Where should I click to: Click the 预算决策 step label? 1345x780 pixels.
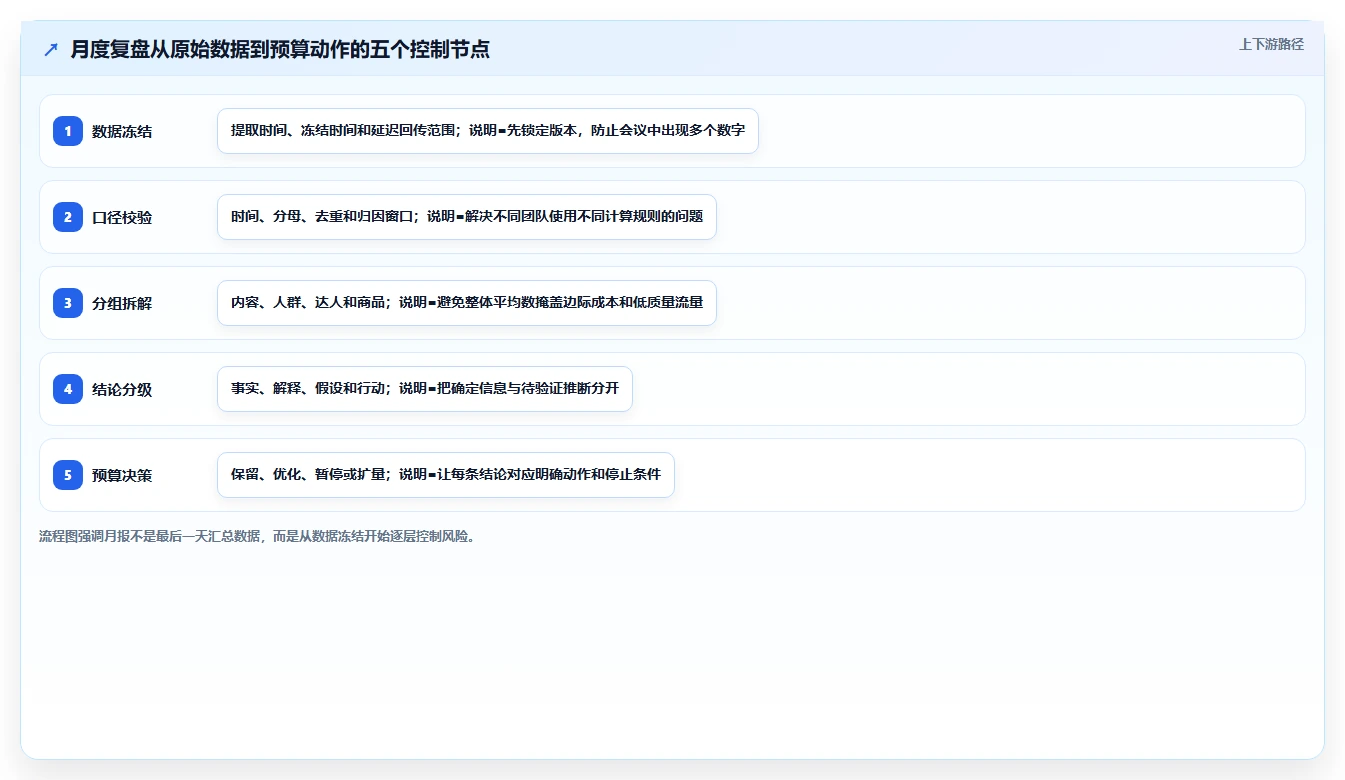click(122, 475)
